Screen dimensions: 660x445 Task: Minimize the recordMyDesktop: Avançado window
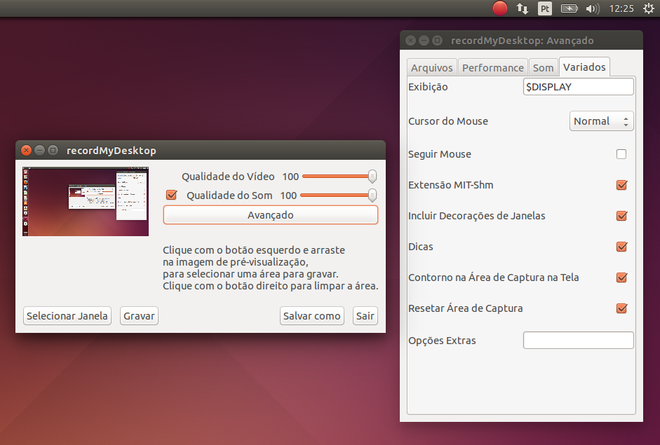click(424, 40)
